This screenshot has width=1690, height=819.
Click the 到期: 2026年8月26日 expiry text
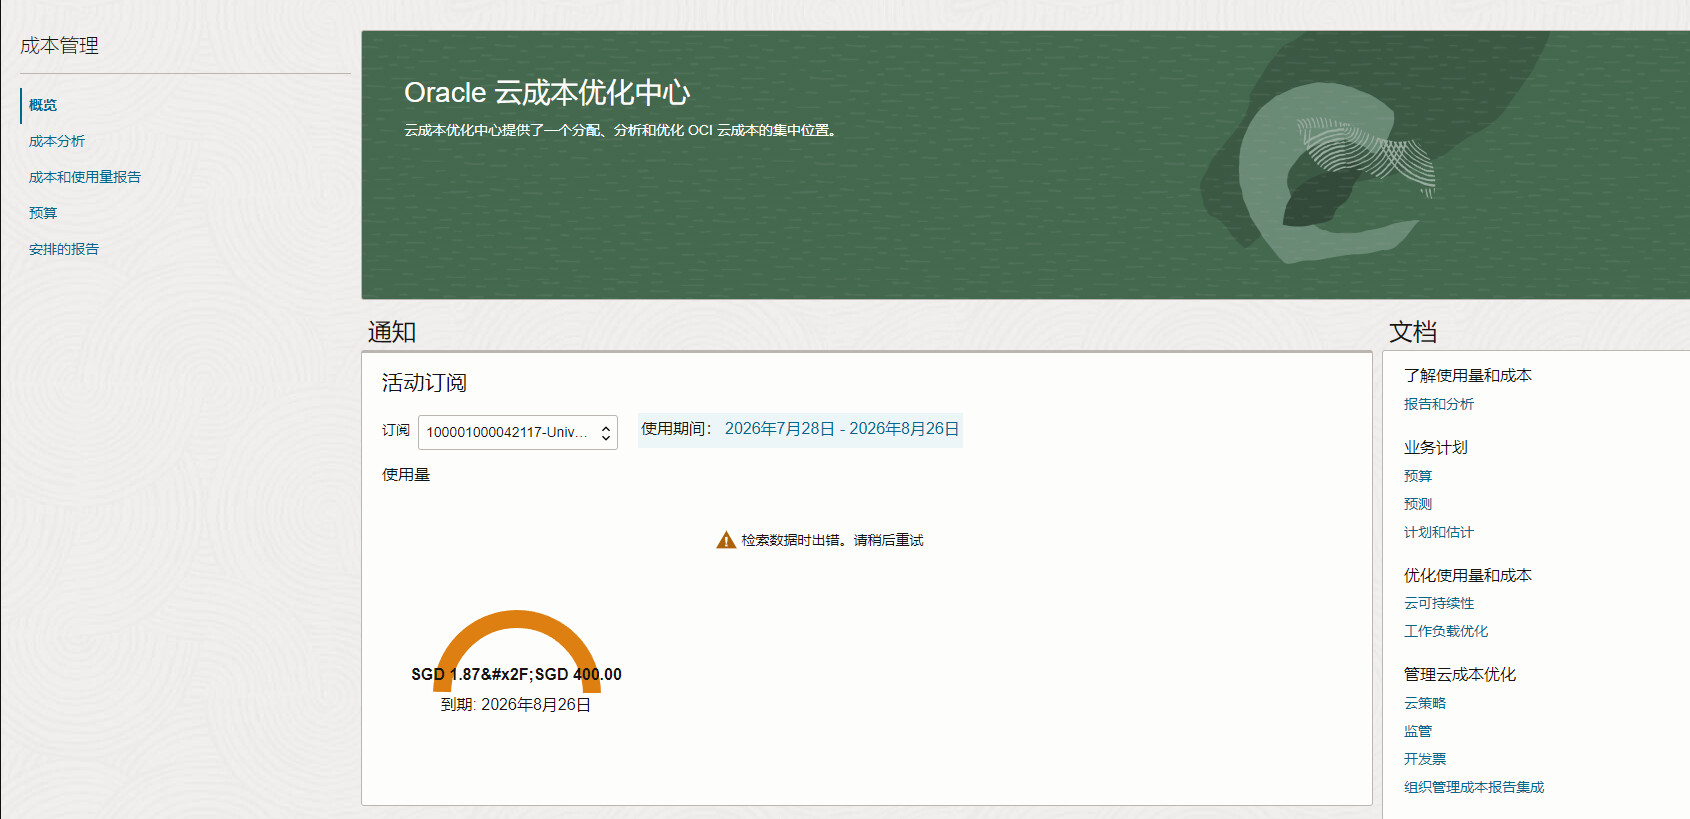click(516, 705)
